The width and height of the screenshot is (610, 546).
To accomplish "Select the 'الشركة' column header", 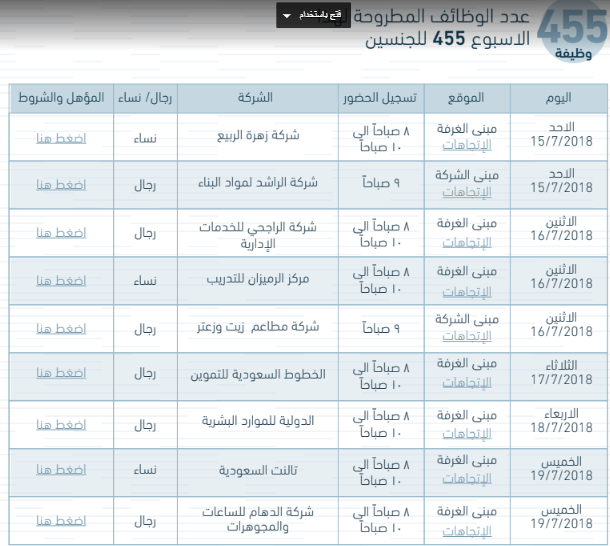I will pos(257,98).
